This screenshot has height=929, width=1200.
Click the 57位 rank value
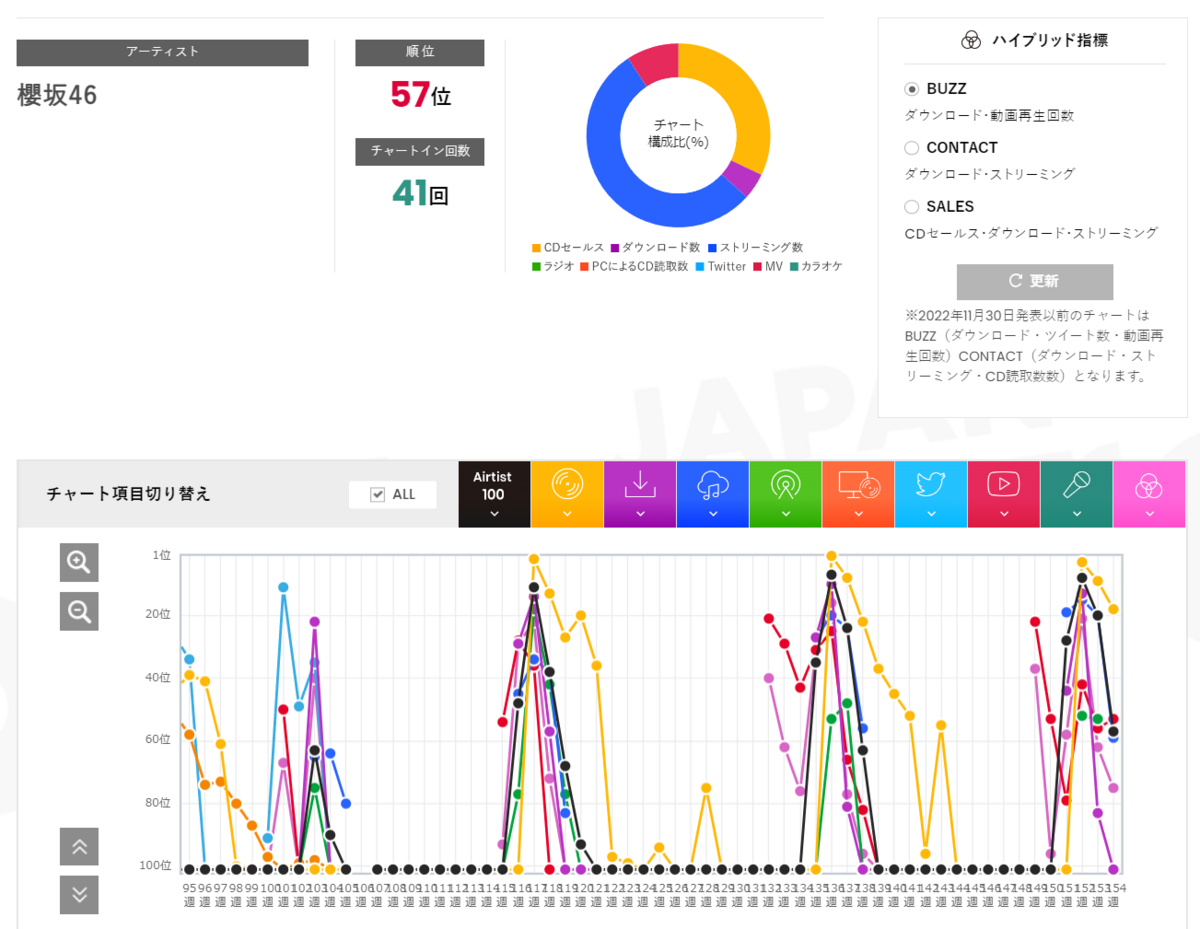click(420, 95)
